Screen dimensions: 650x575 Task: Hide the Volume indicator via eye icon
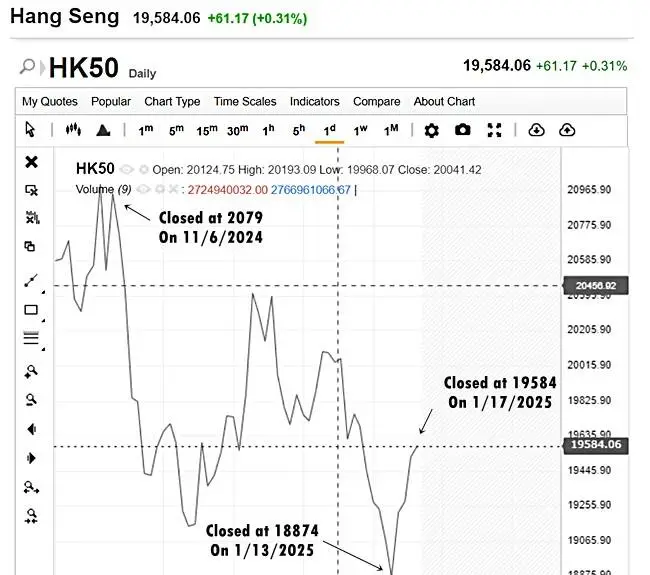[142, 189]
